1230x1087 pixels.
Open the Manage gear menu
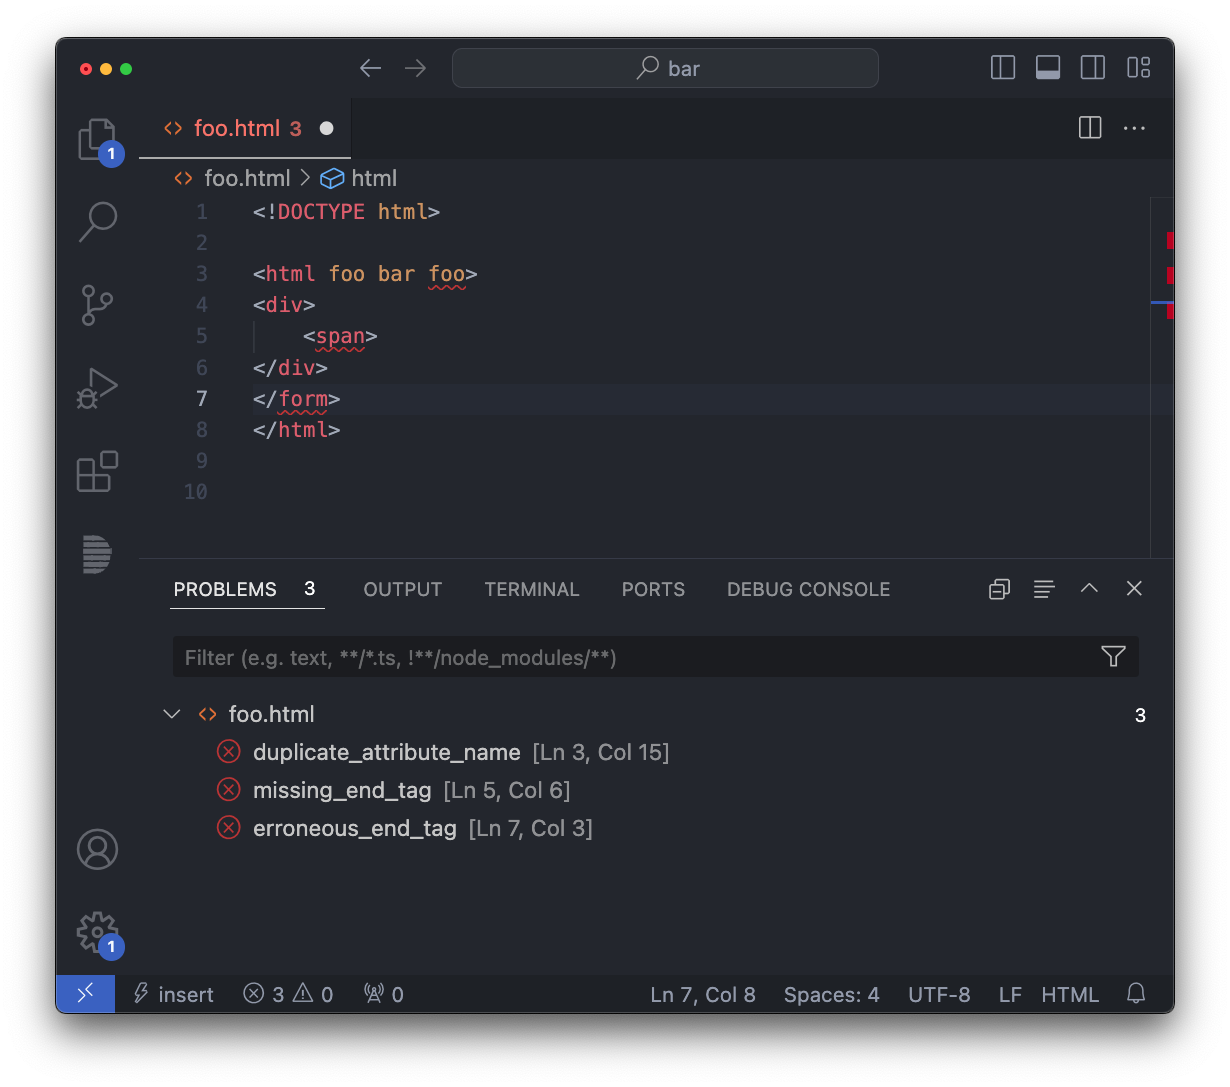coord(97,933)
